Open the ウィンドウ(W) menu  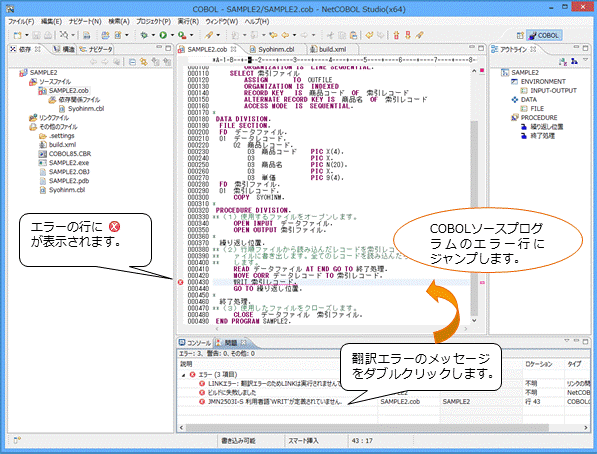click(x=222, y=21)
